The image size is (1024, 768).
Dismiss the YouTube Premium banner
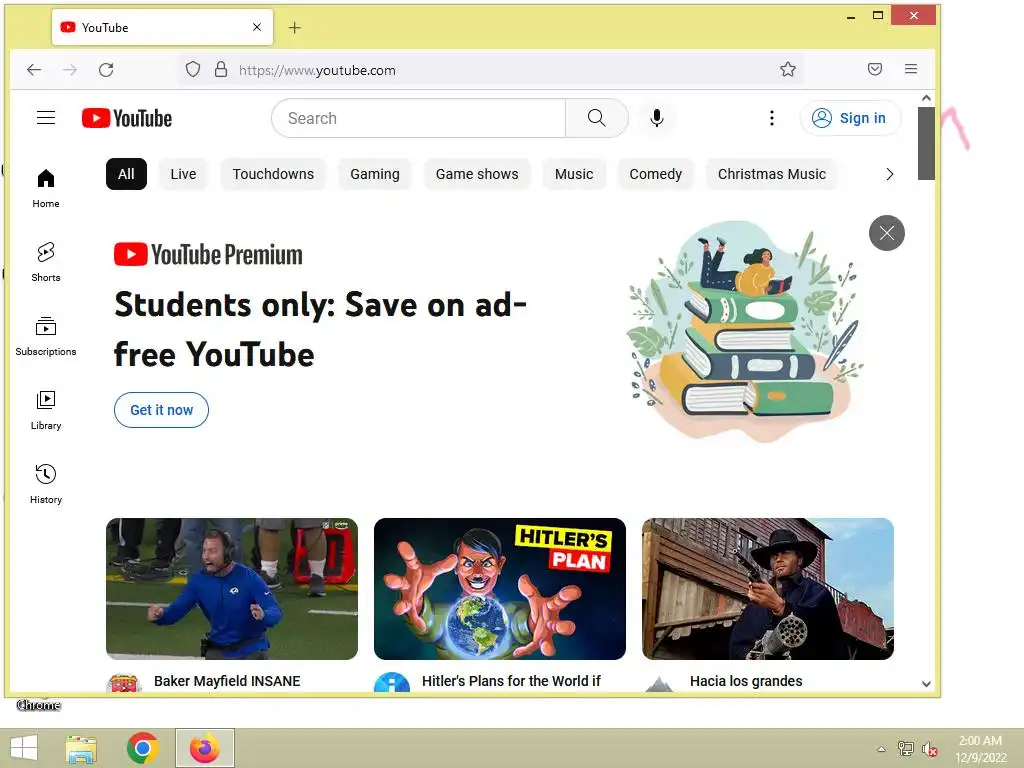[x=887, y=233]
